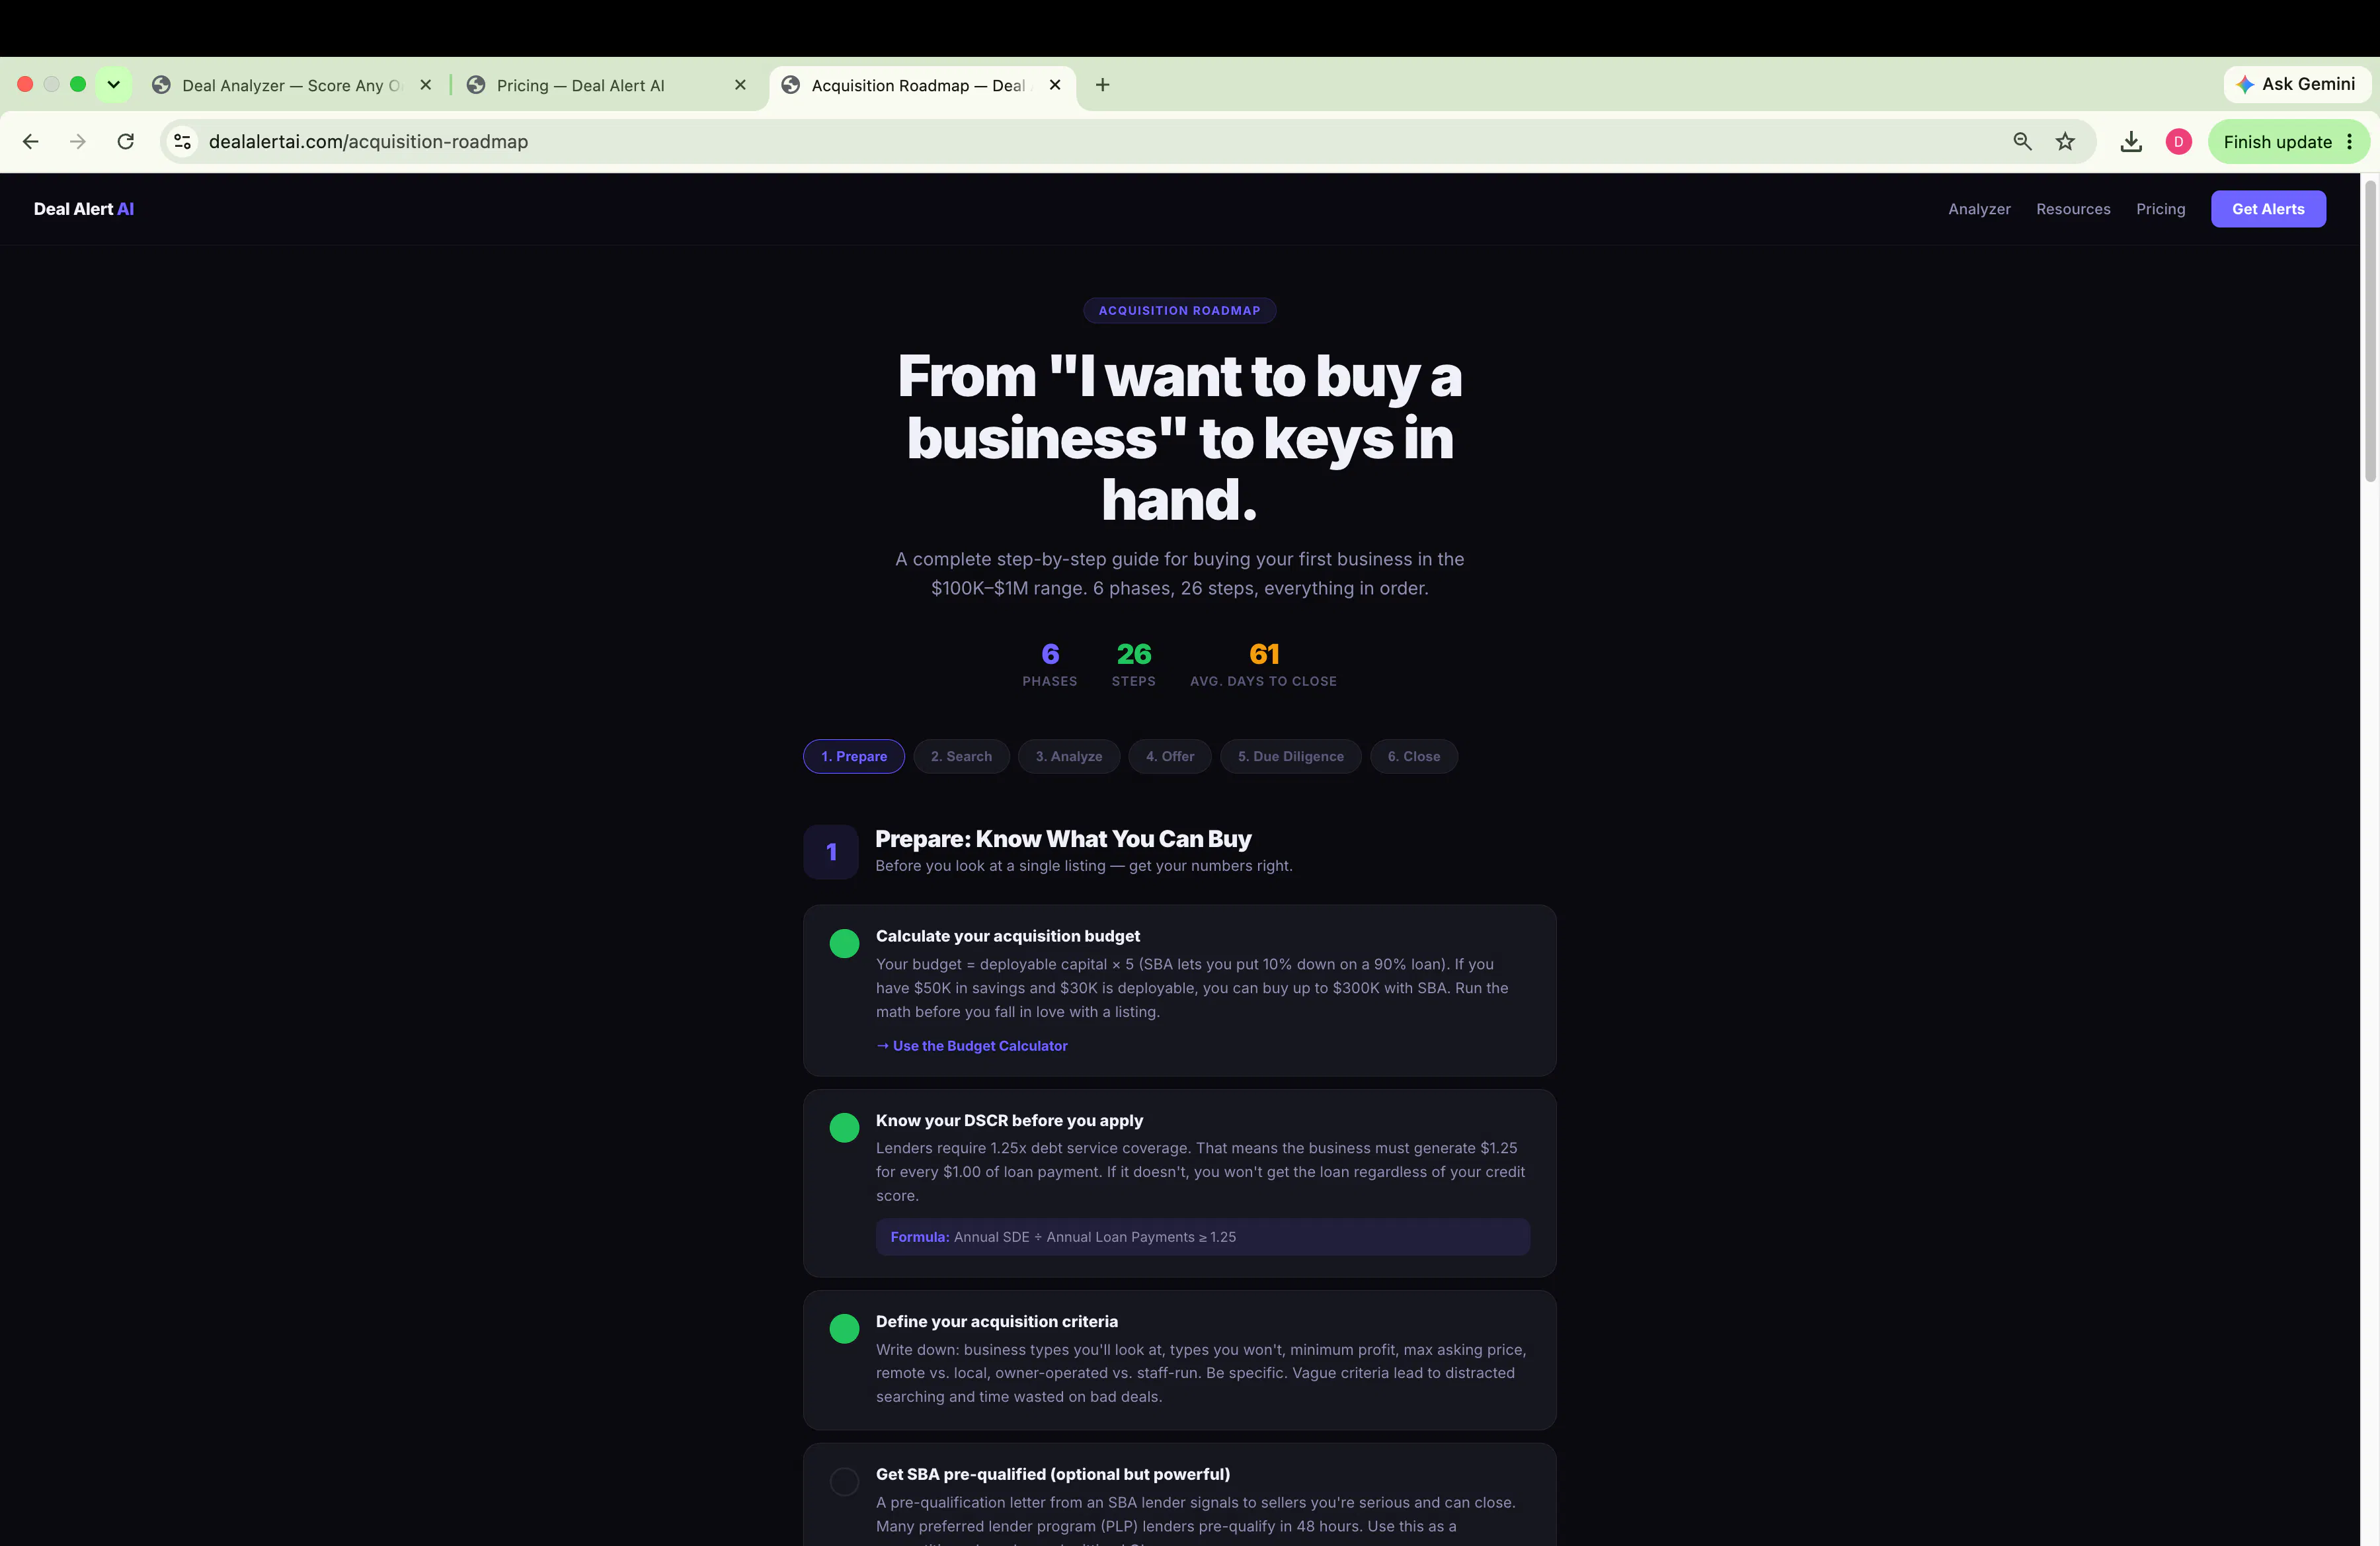Image resolution: width=2380 pixels, height=1546 pixels.
Task: Uncheck Know your DSCR before you apply step
Action: (844, 1128)
